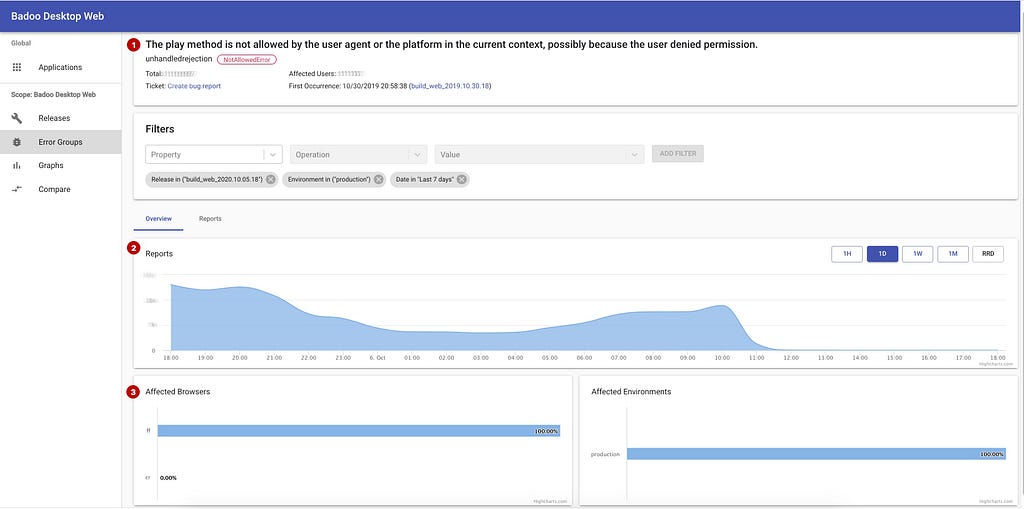Open Compare in the sidebar
This screenshot has width=1024, height=509.
tap(60, 189)
